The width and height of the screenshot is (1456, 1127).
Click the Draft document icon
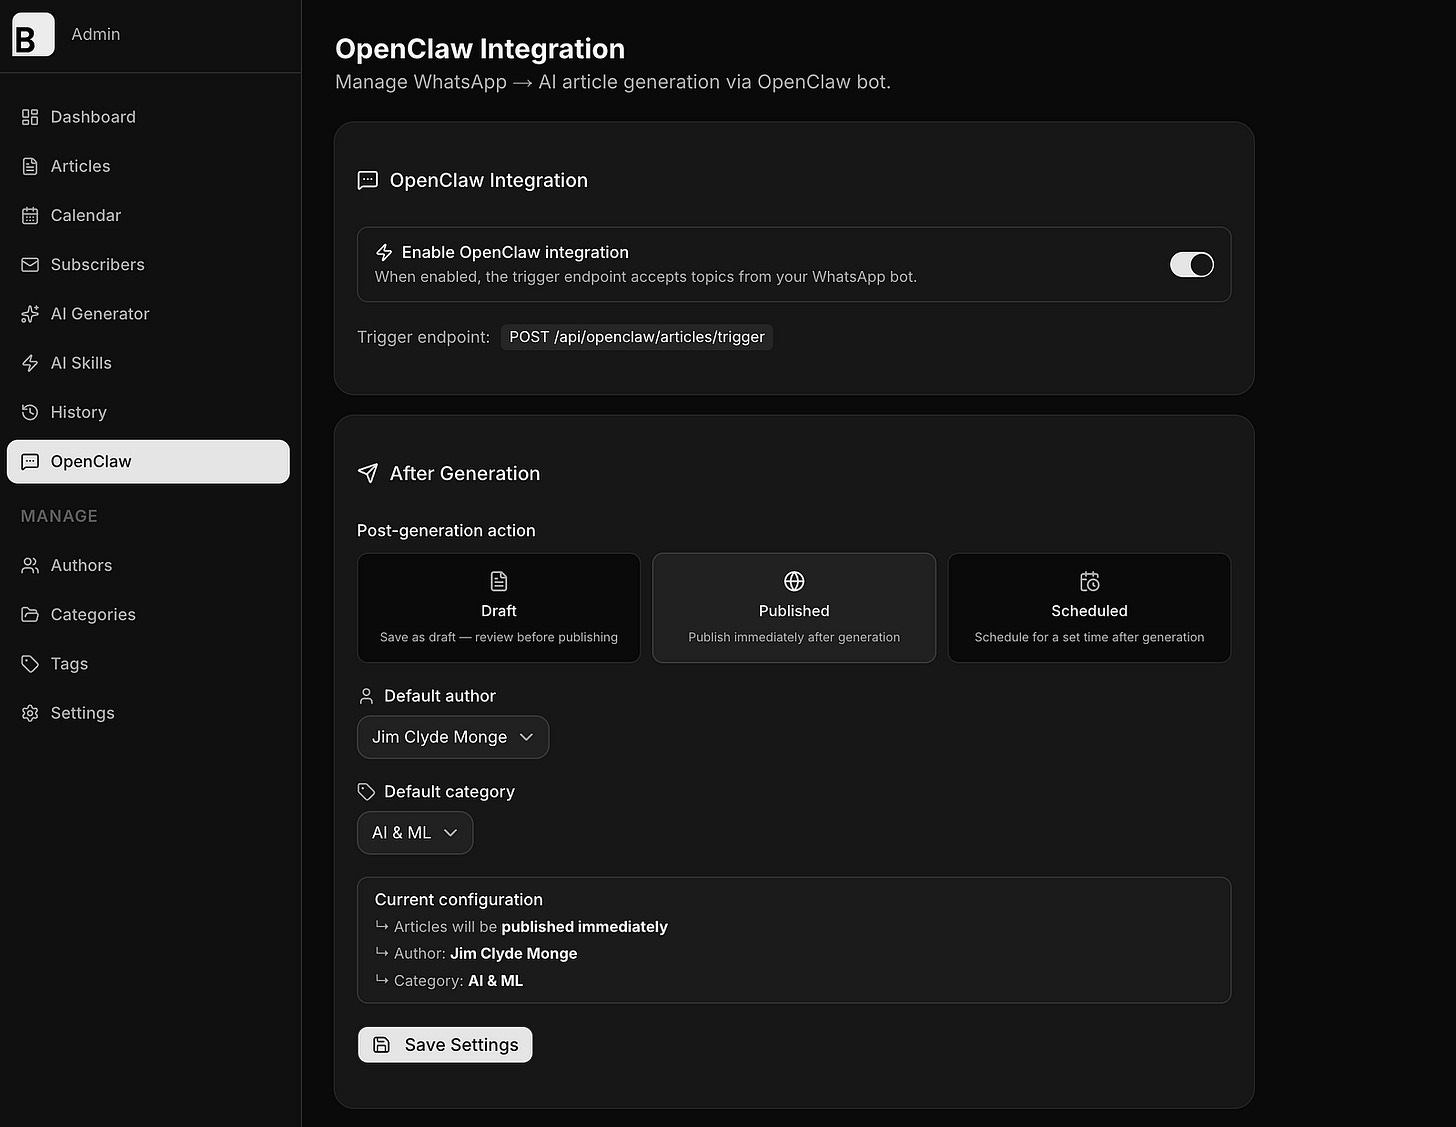[499, 581]
